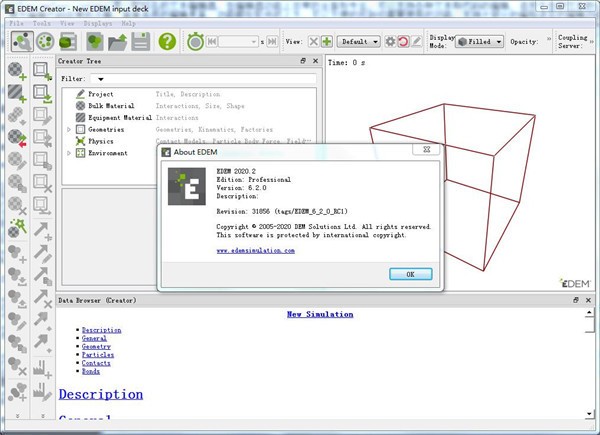Open the green Help question mark icon
This screenshot has width=600, height=435.
click(x=167, y=42)
